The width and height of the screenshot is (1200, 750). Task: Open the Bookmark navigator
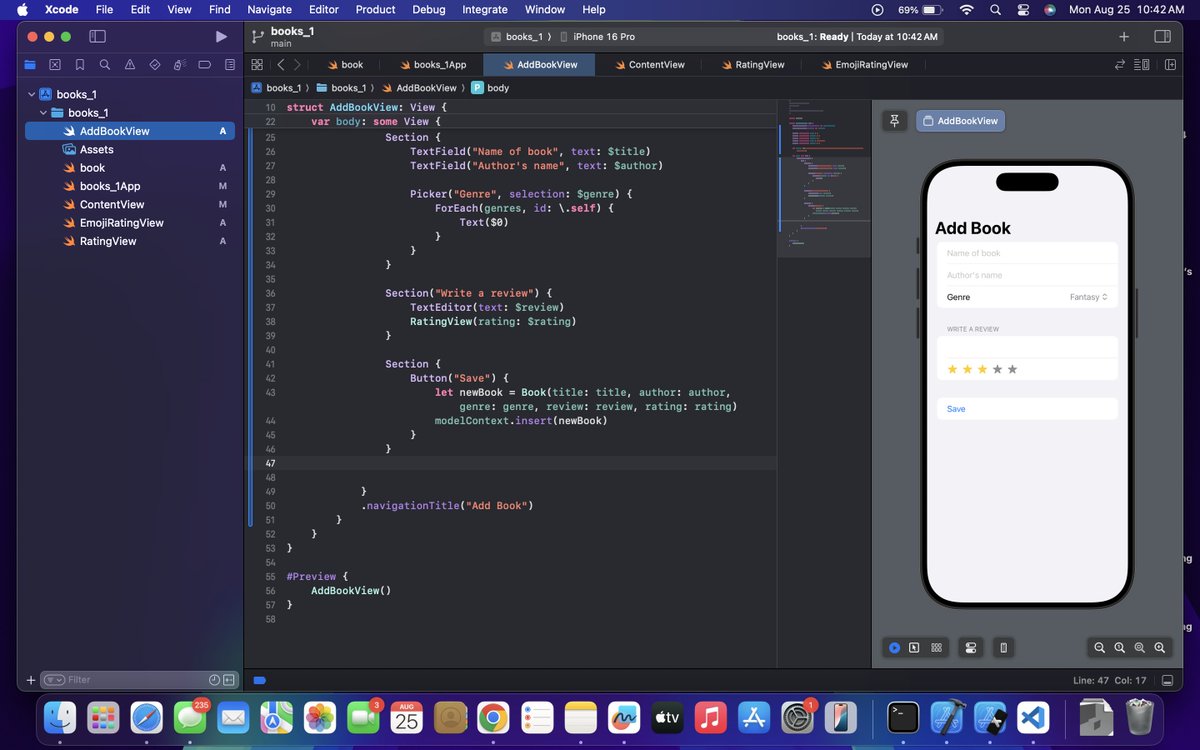[80, 64]
